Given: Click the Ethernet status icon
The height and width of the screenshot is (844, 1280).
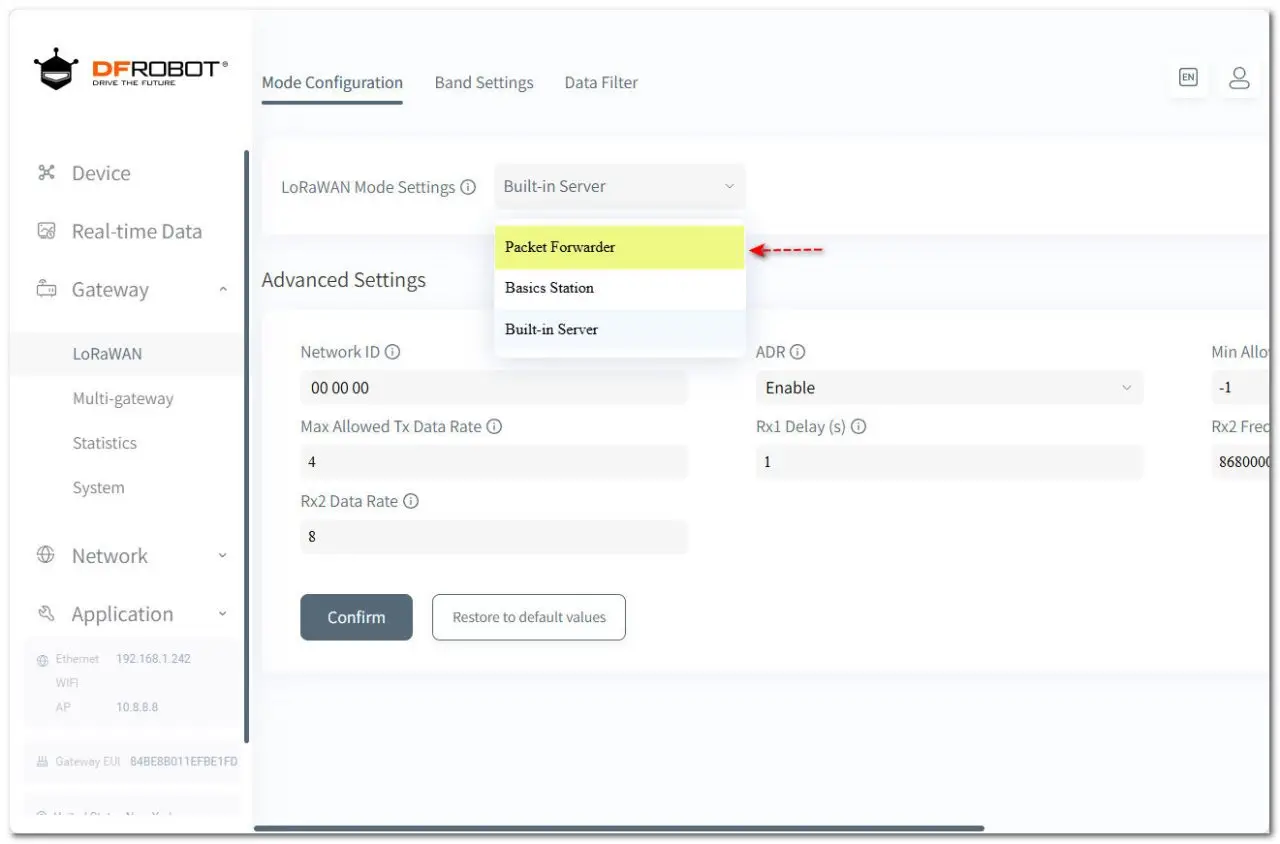Looking at the screenshot, I should coord(43,660).
